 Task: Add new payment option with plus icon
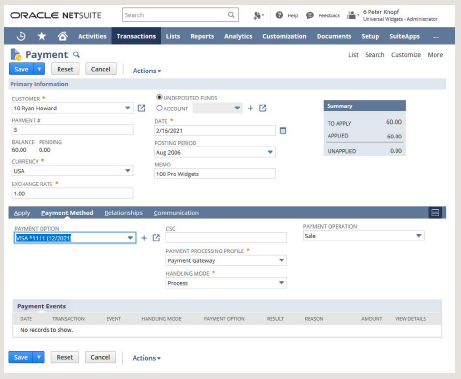tap(144, 238)
